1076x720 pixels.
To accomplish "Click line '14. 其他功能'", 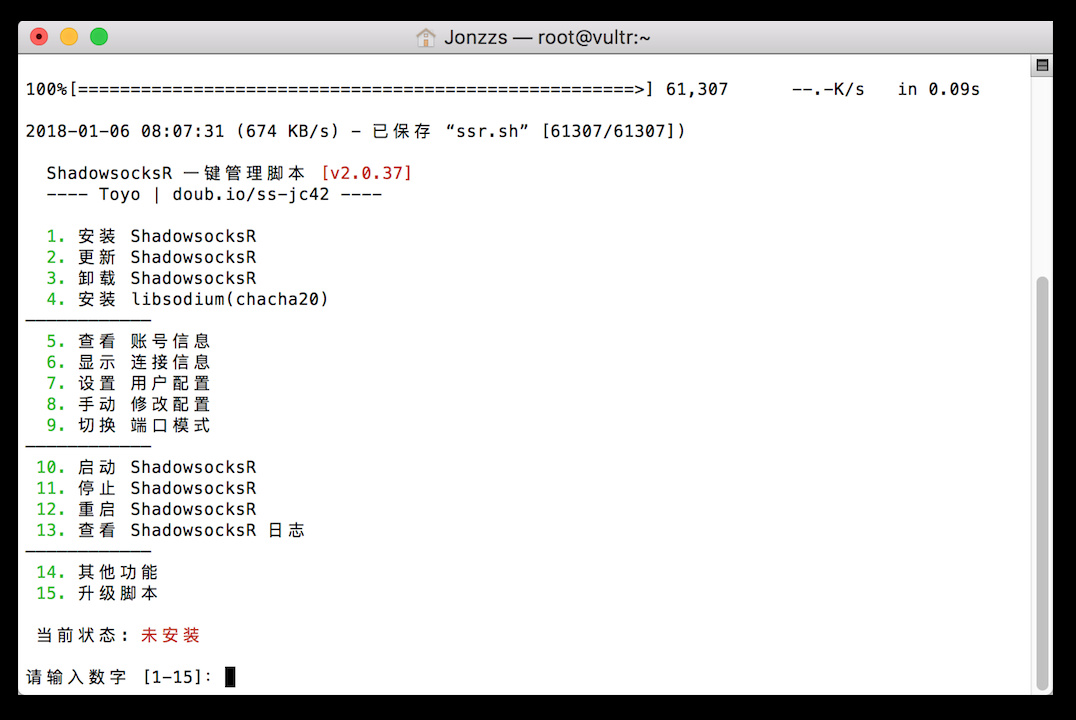I will 97,572.
